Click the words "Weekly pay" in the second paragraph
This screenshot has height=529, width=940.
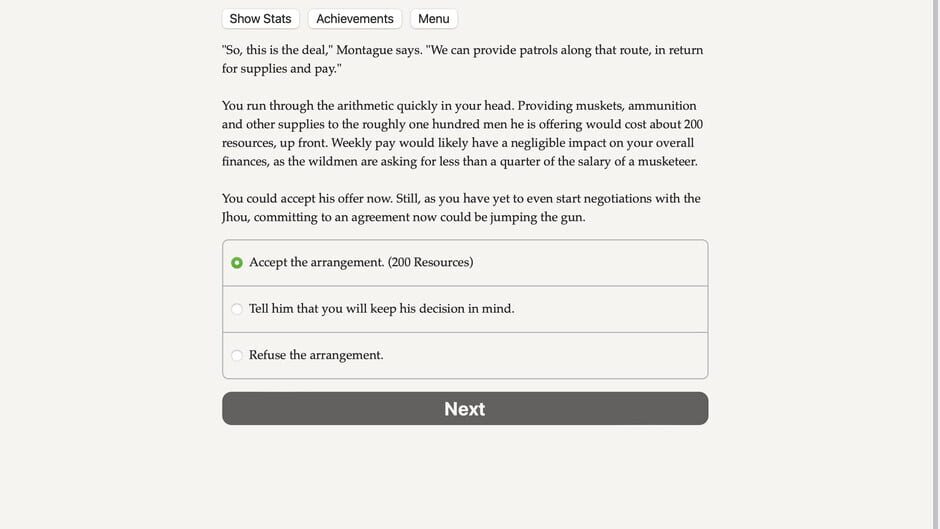363,143
